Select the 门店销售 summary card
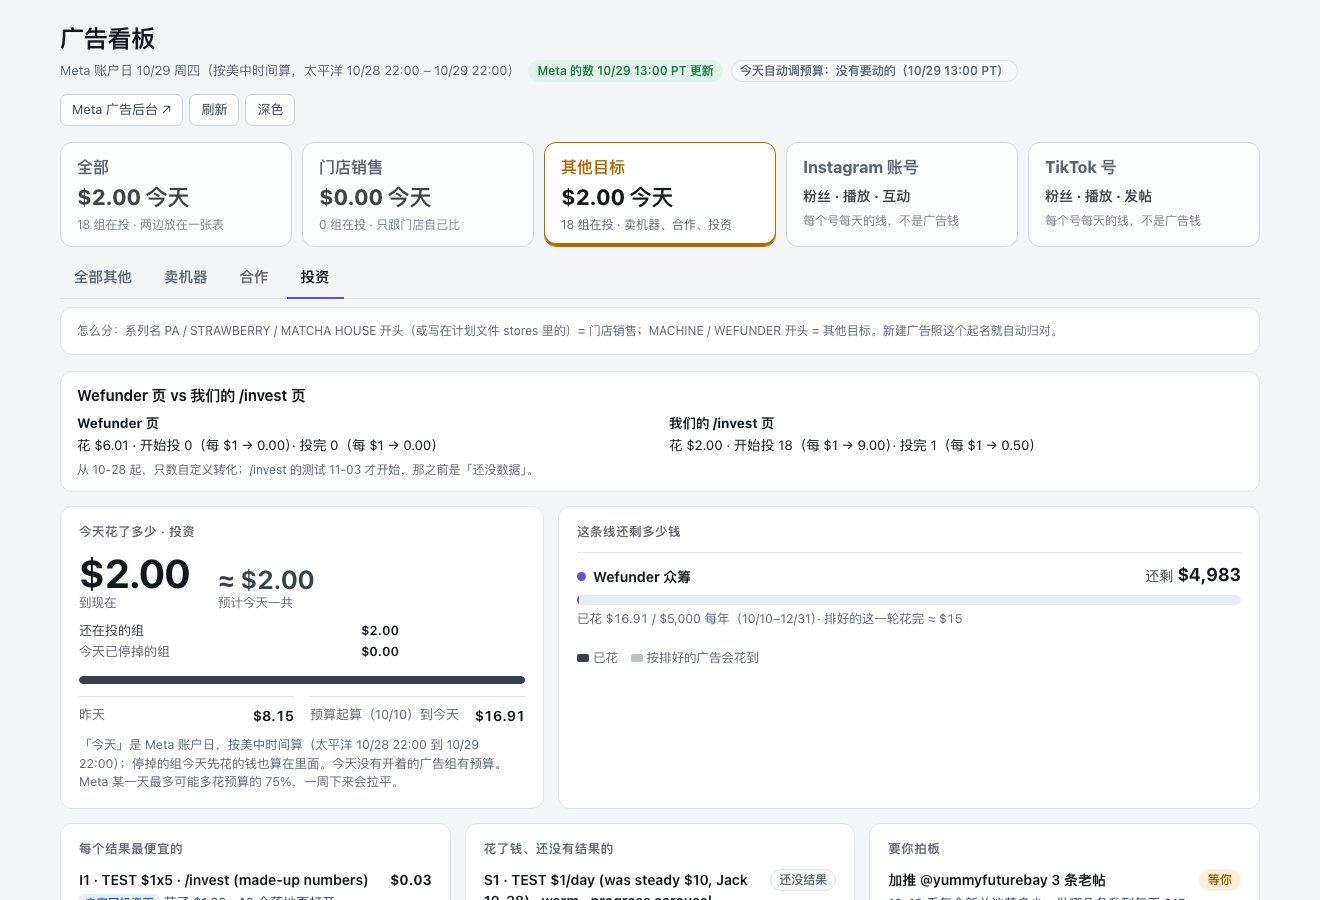Image resolution: width=1320 pixels, height=900 pixels. [x=418, y=195]
